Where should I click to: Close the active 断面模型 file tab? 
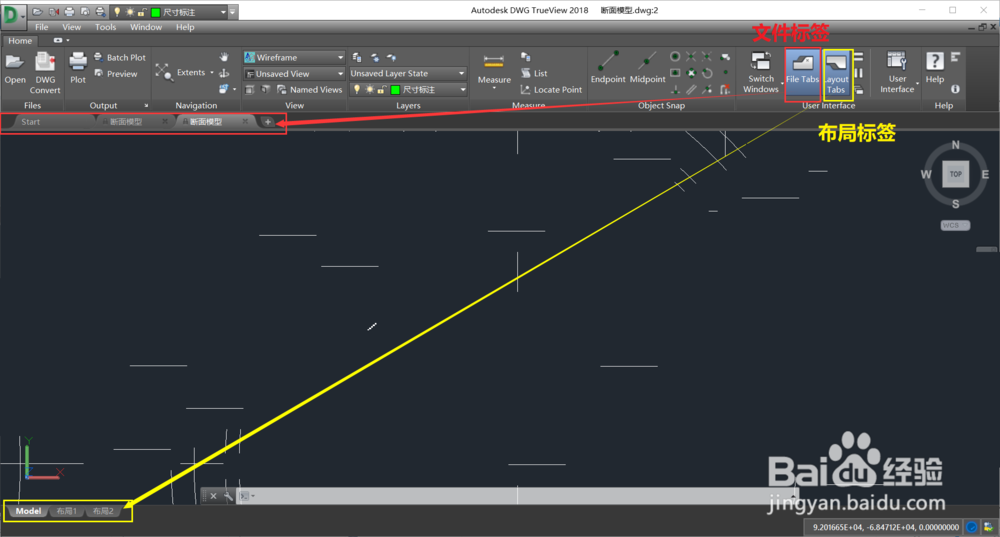tap(245, 121)
